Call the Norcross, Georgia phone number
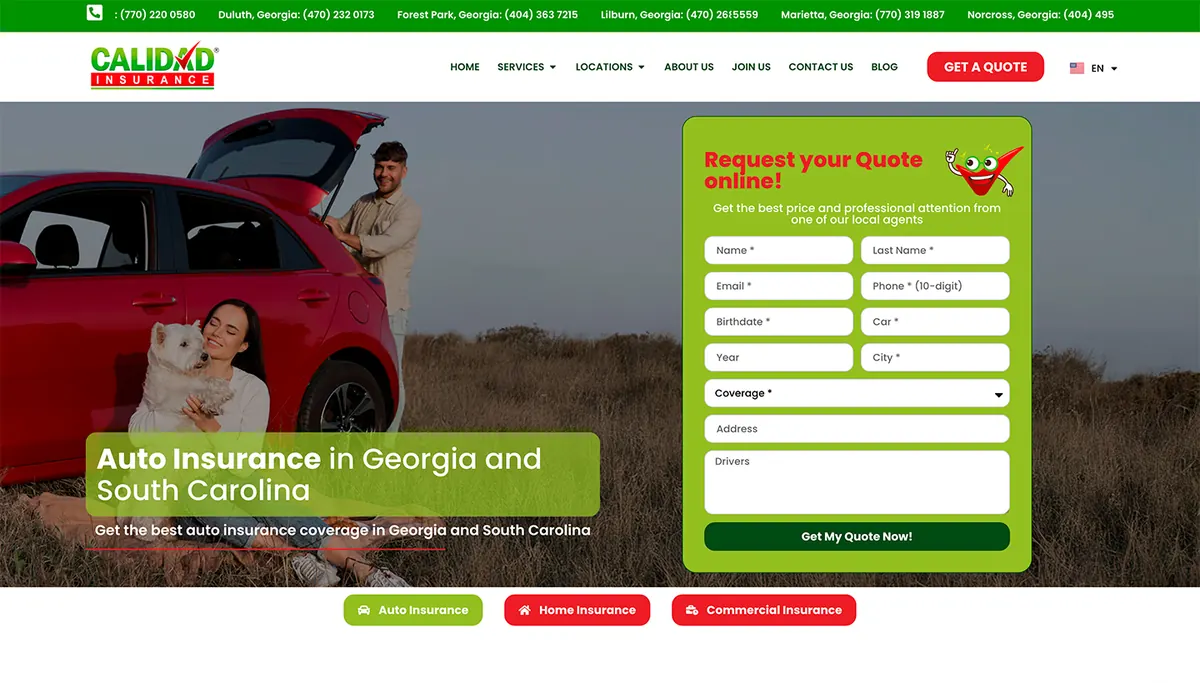Image resolution: width=1200 pixels, height=683 pixels. point(1040,15)
